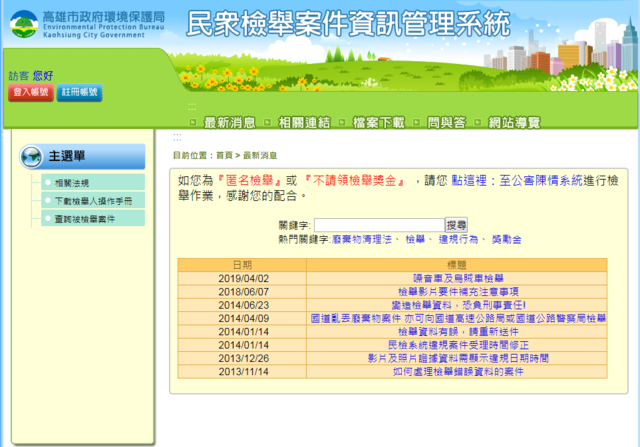640x447 pixels.
Task: Open the 檢舉影片要件補充注意事項 news item
Action: pos(458,292)
